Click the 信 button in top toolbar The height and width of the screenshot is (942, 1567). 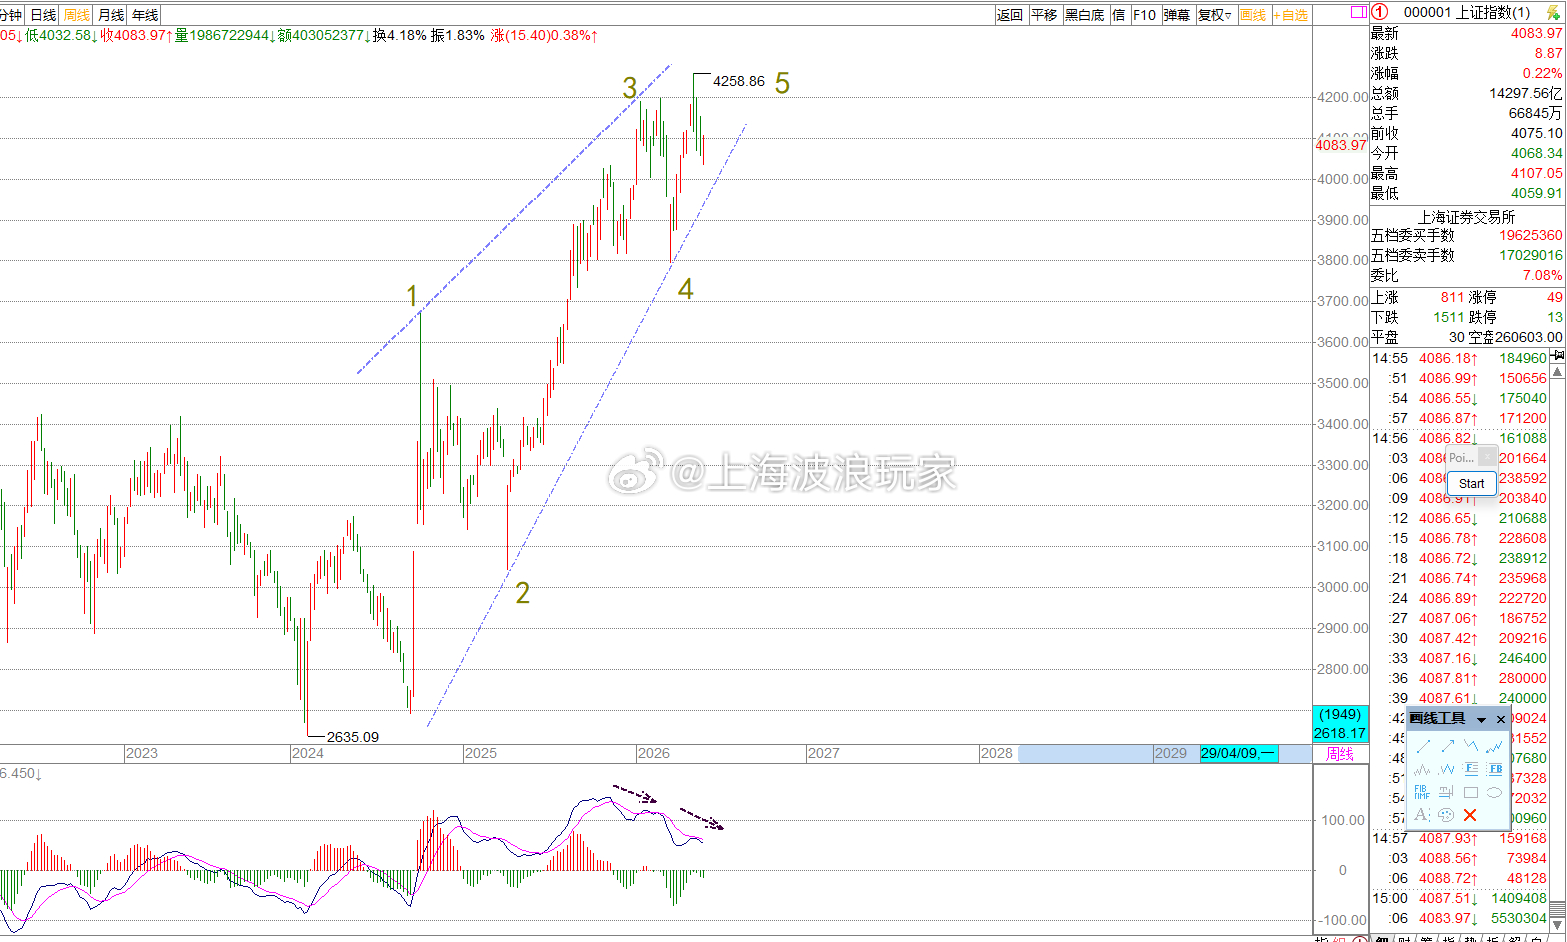pos(1119,15)
